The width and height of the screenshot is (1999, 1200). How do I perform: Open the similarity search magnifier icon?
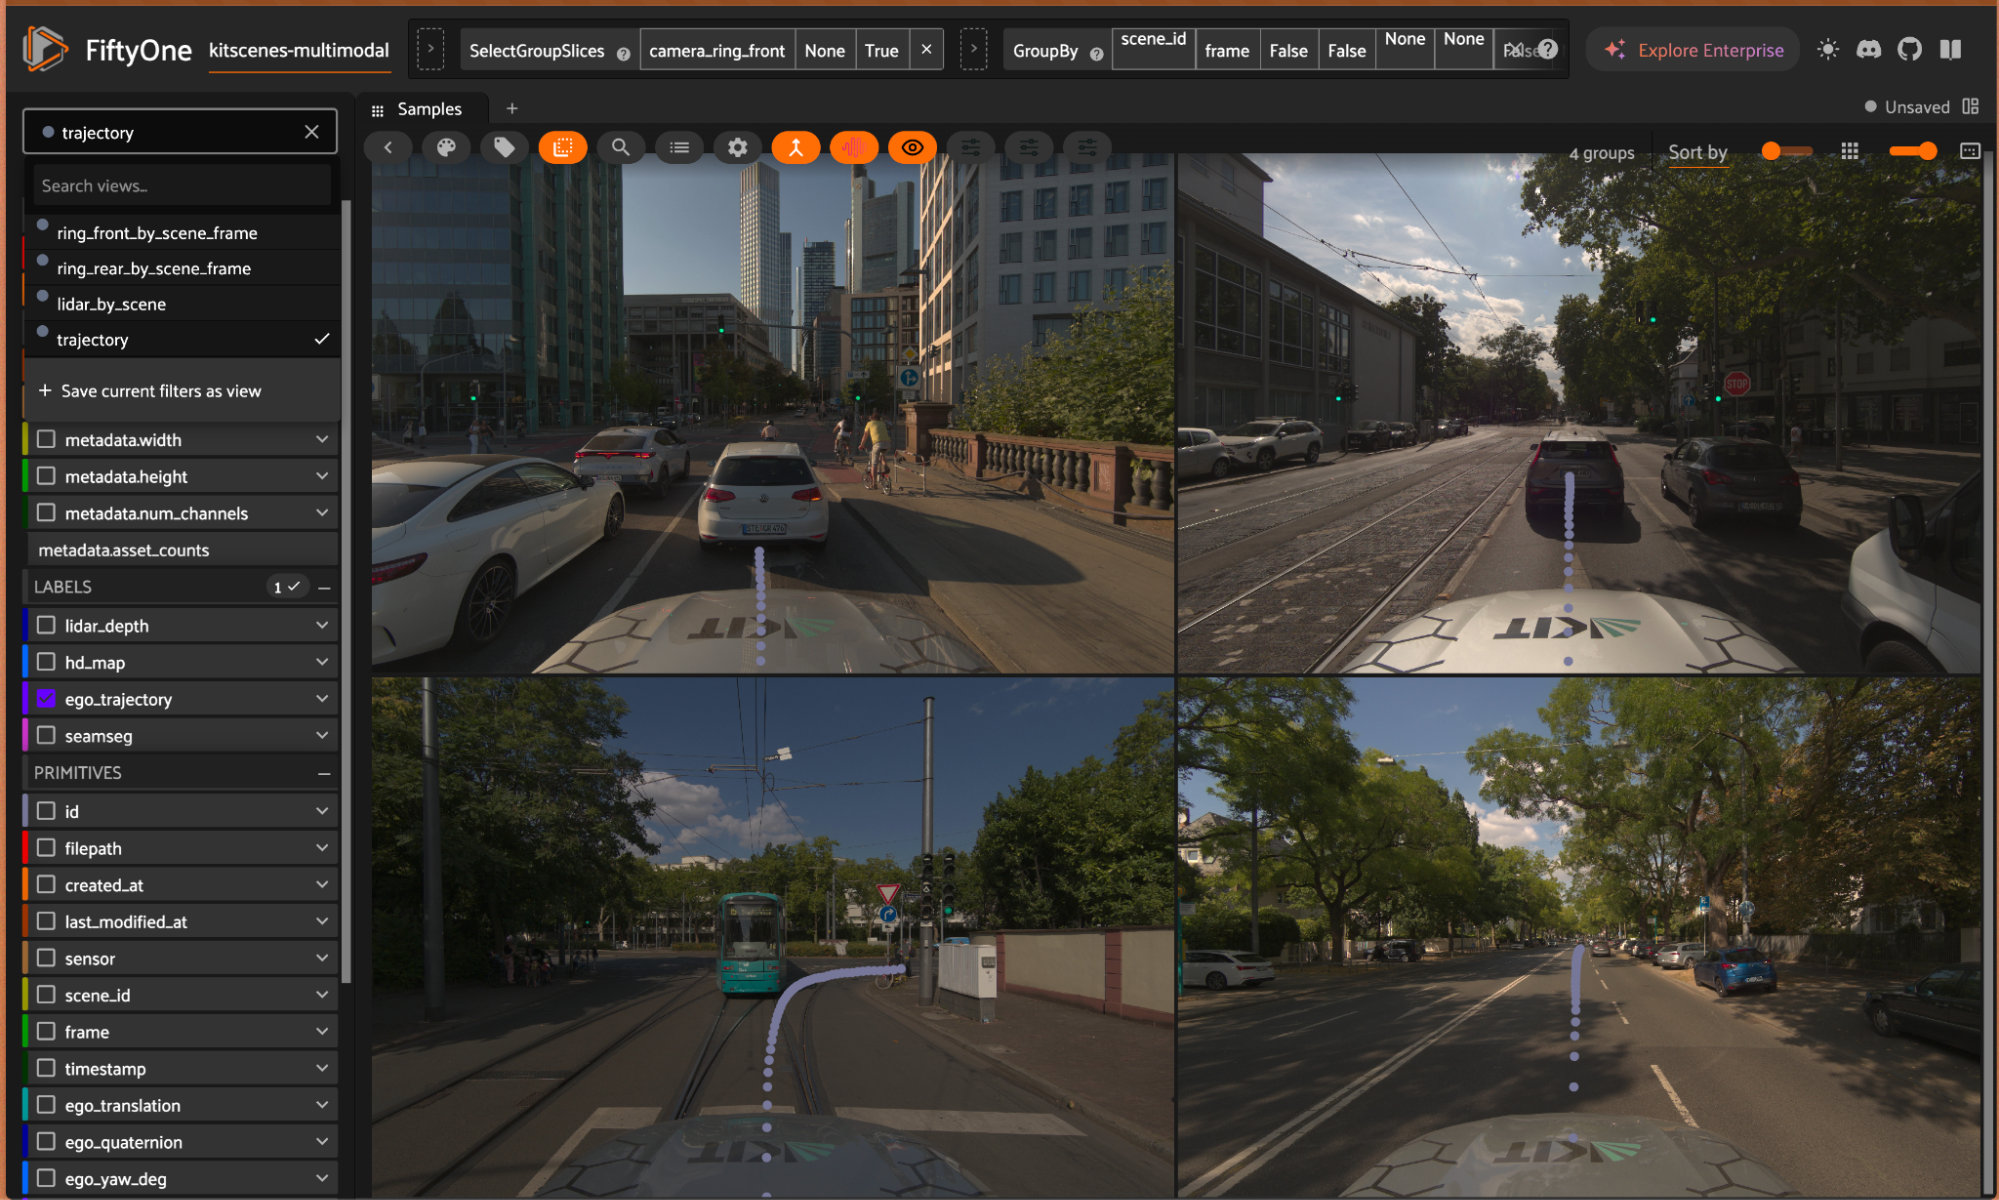point(621,148)
